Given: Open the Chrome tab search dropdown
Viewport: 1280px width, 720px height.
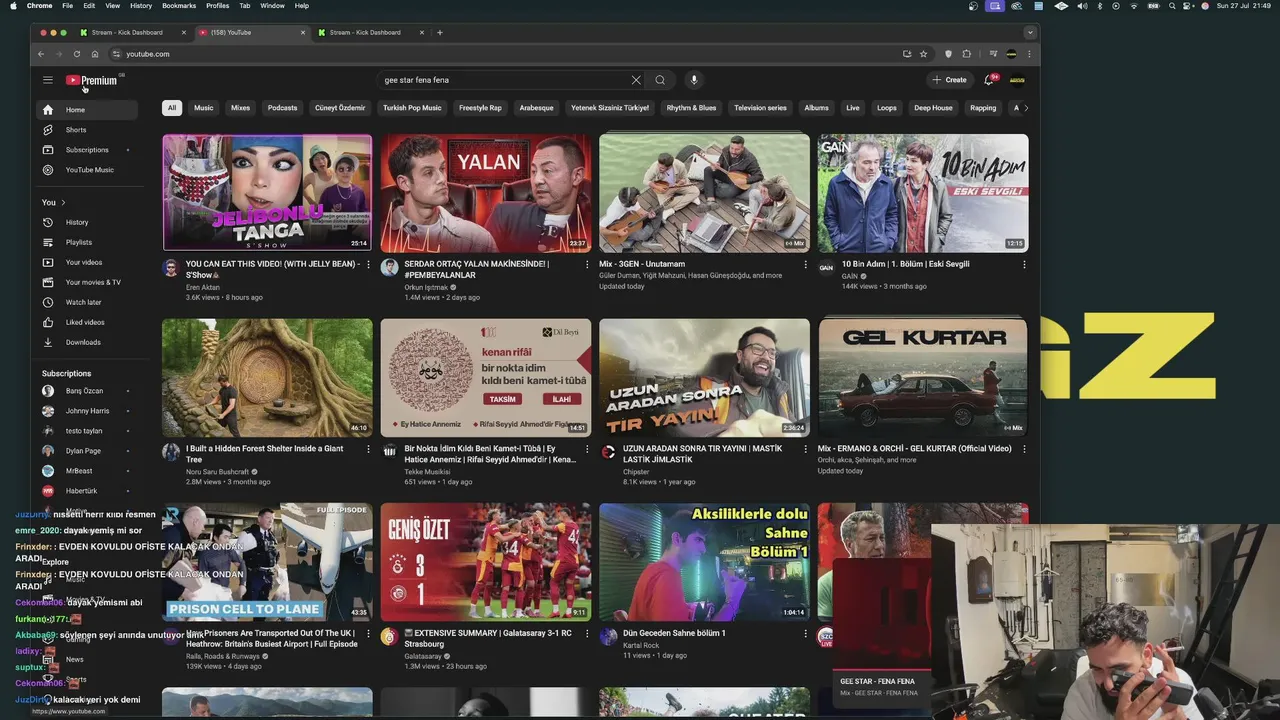Looking at the screenshot, I should pos(1030,32).
